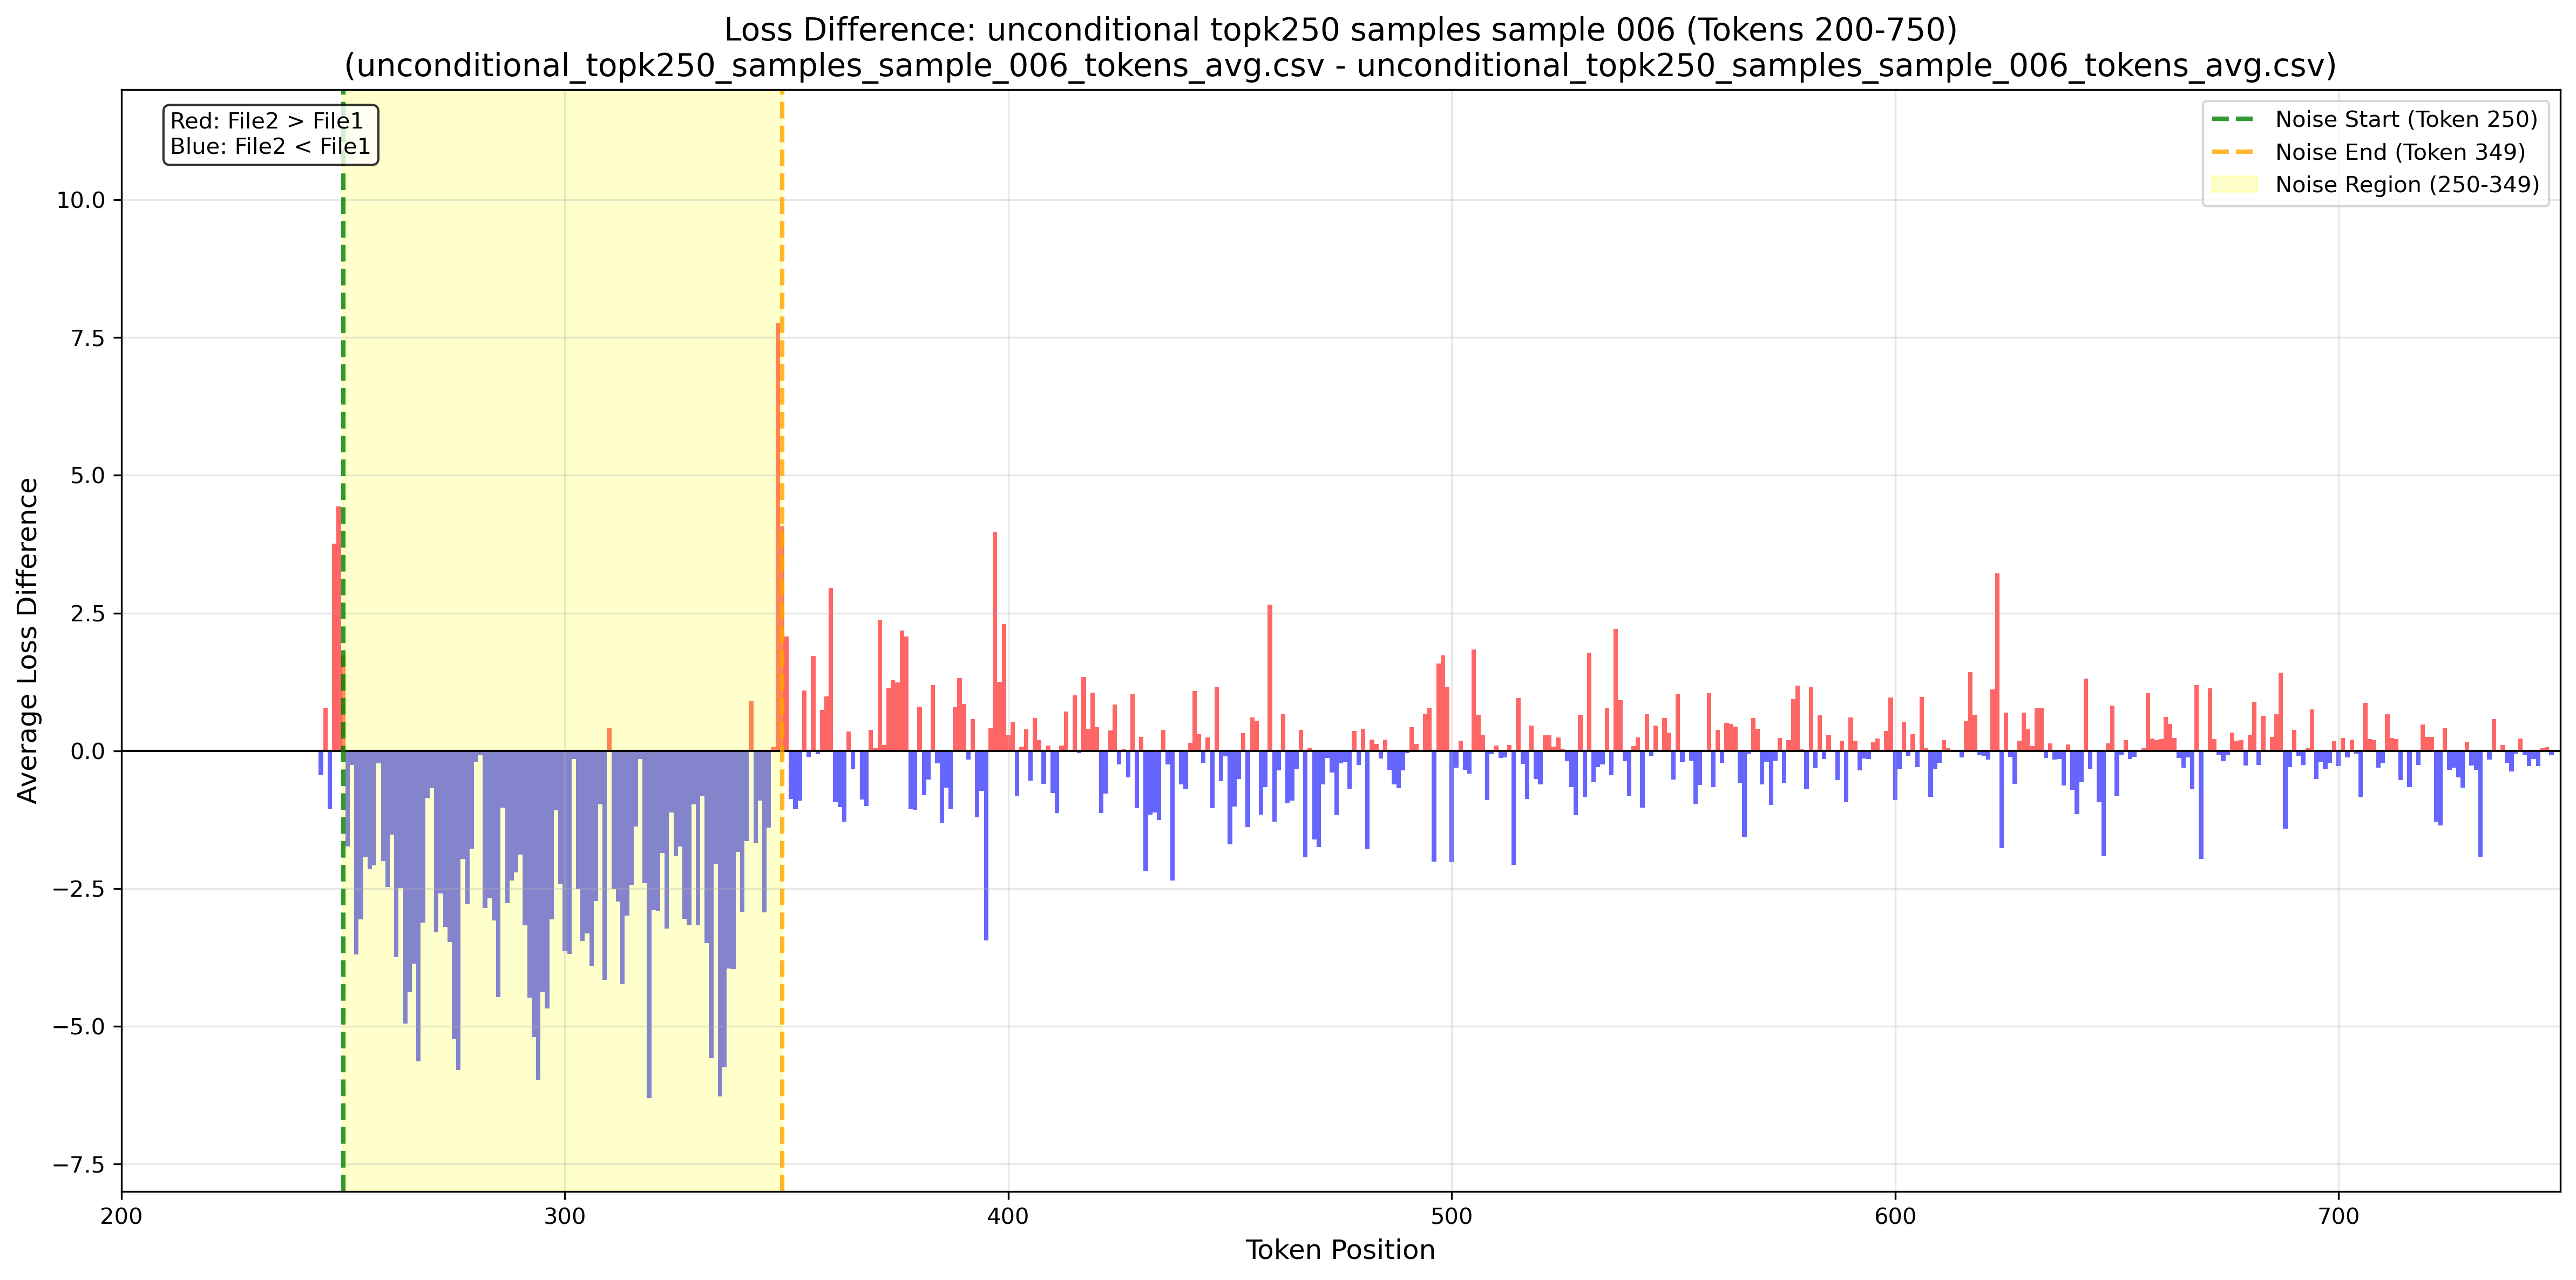The image size is (2576, 1280).
Task: Click the y-axis tick label −7.5
Action: point(80,1165)
